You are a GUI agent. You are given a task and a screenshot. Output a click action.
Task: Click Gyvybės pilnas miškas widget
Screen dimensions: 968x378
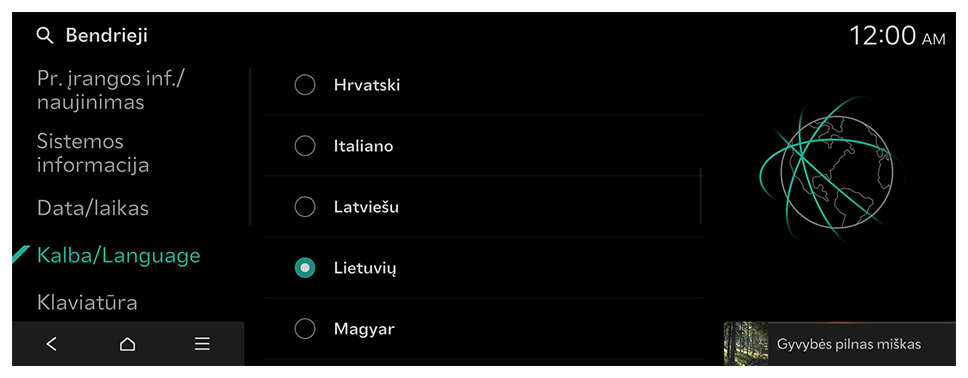[840, 343]
